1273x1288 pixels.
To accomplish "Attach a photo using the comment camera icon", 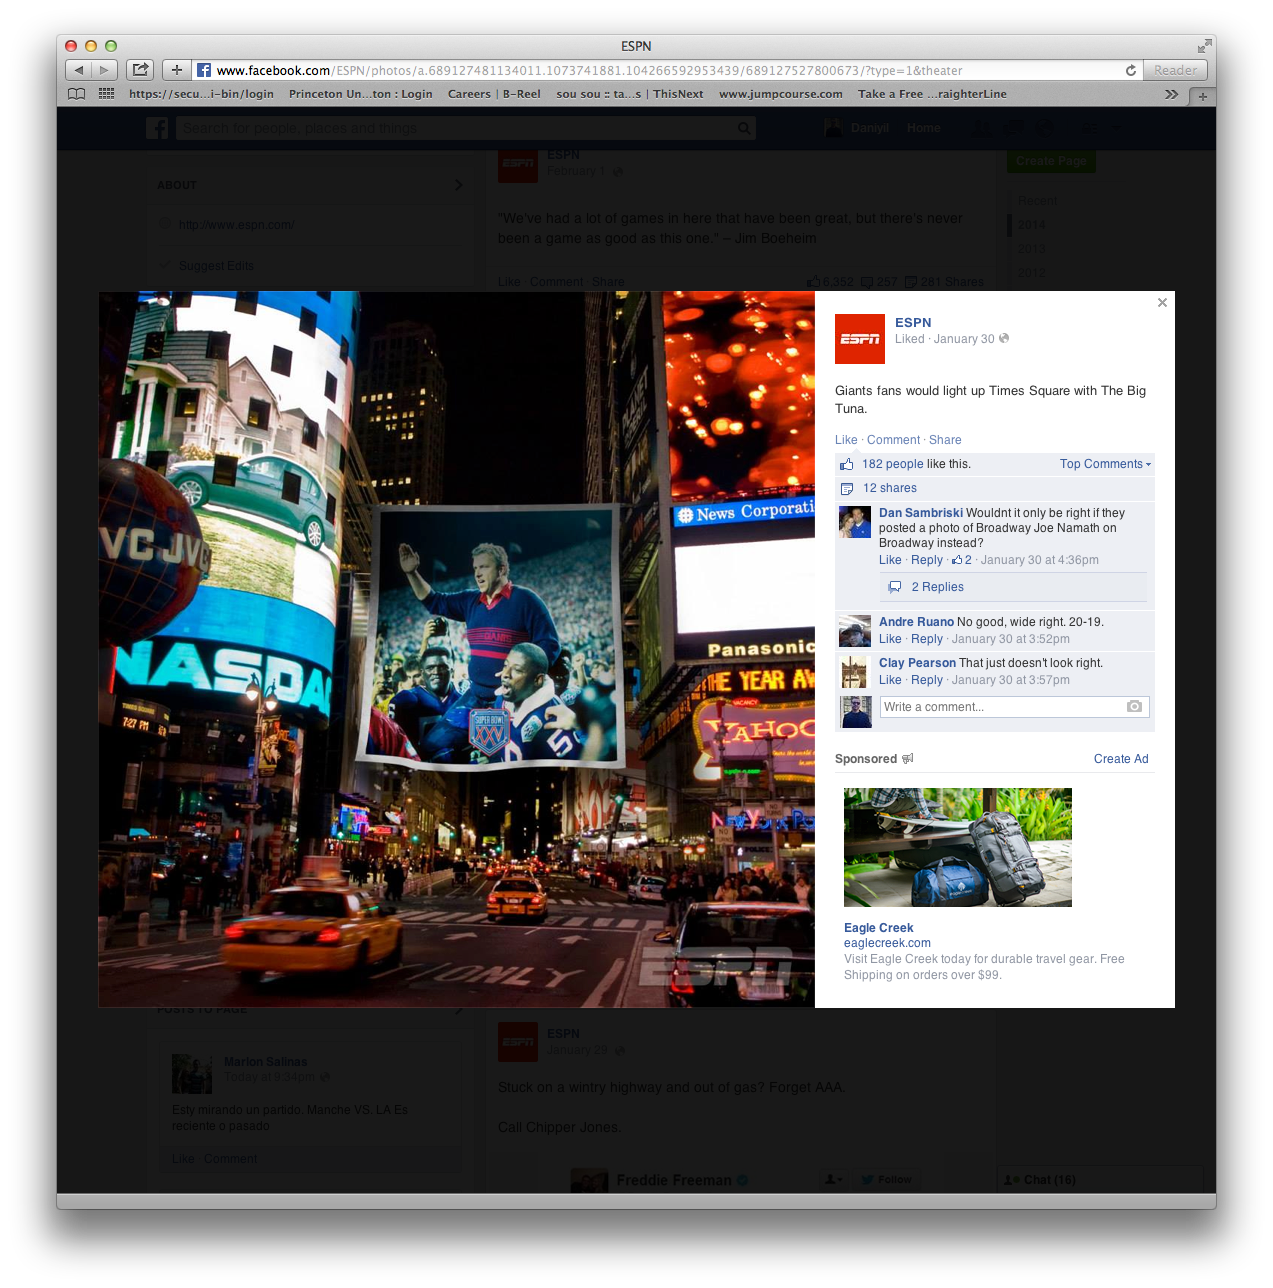I will pyautogui.click(x=1134, y=707).
